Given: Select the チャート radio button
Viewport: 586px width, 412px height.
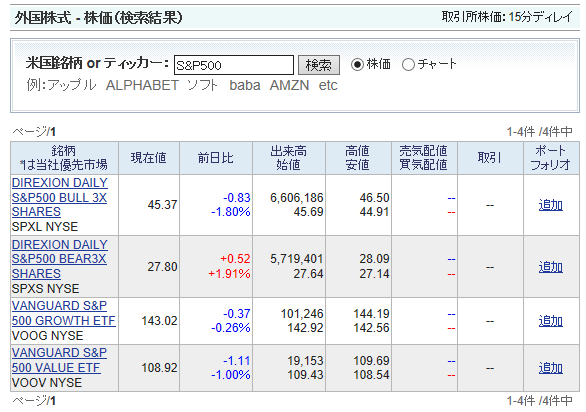Looking at the screenshot, I should click(x=408, y=65).
